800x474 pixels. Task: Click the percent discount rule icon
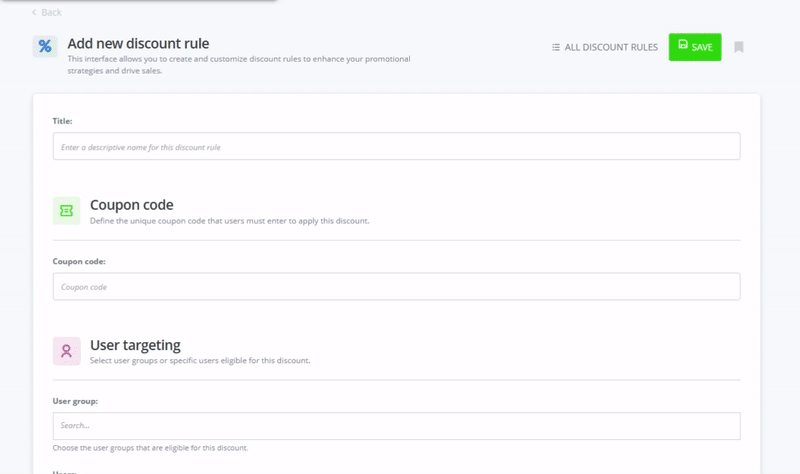click(x=45, y=46)
